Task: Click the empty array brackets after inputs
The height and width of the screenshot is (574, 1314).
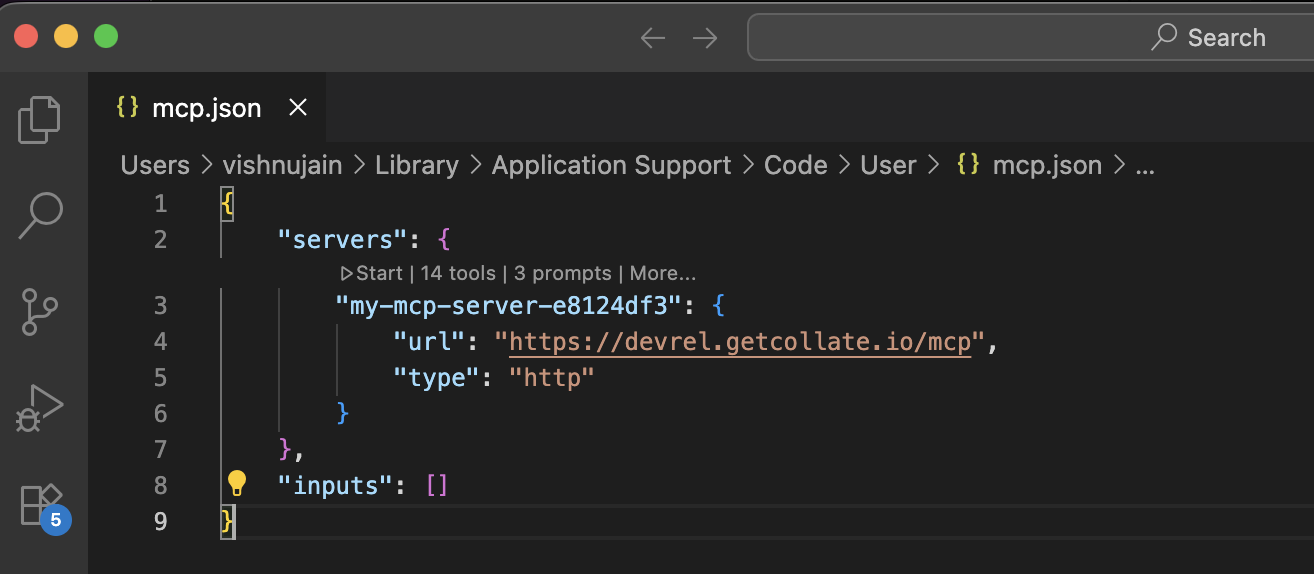Action: click(x=437, y=486)
